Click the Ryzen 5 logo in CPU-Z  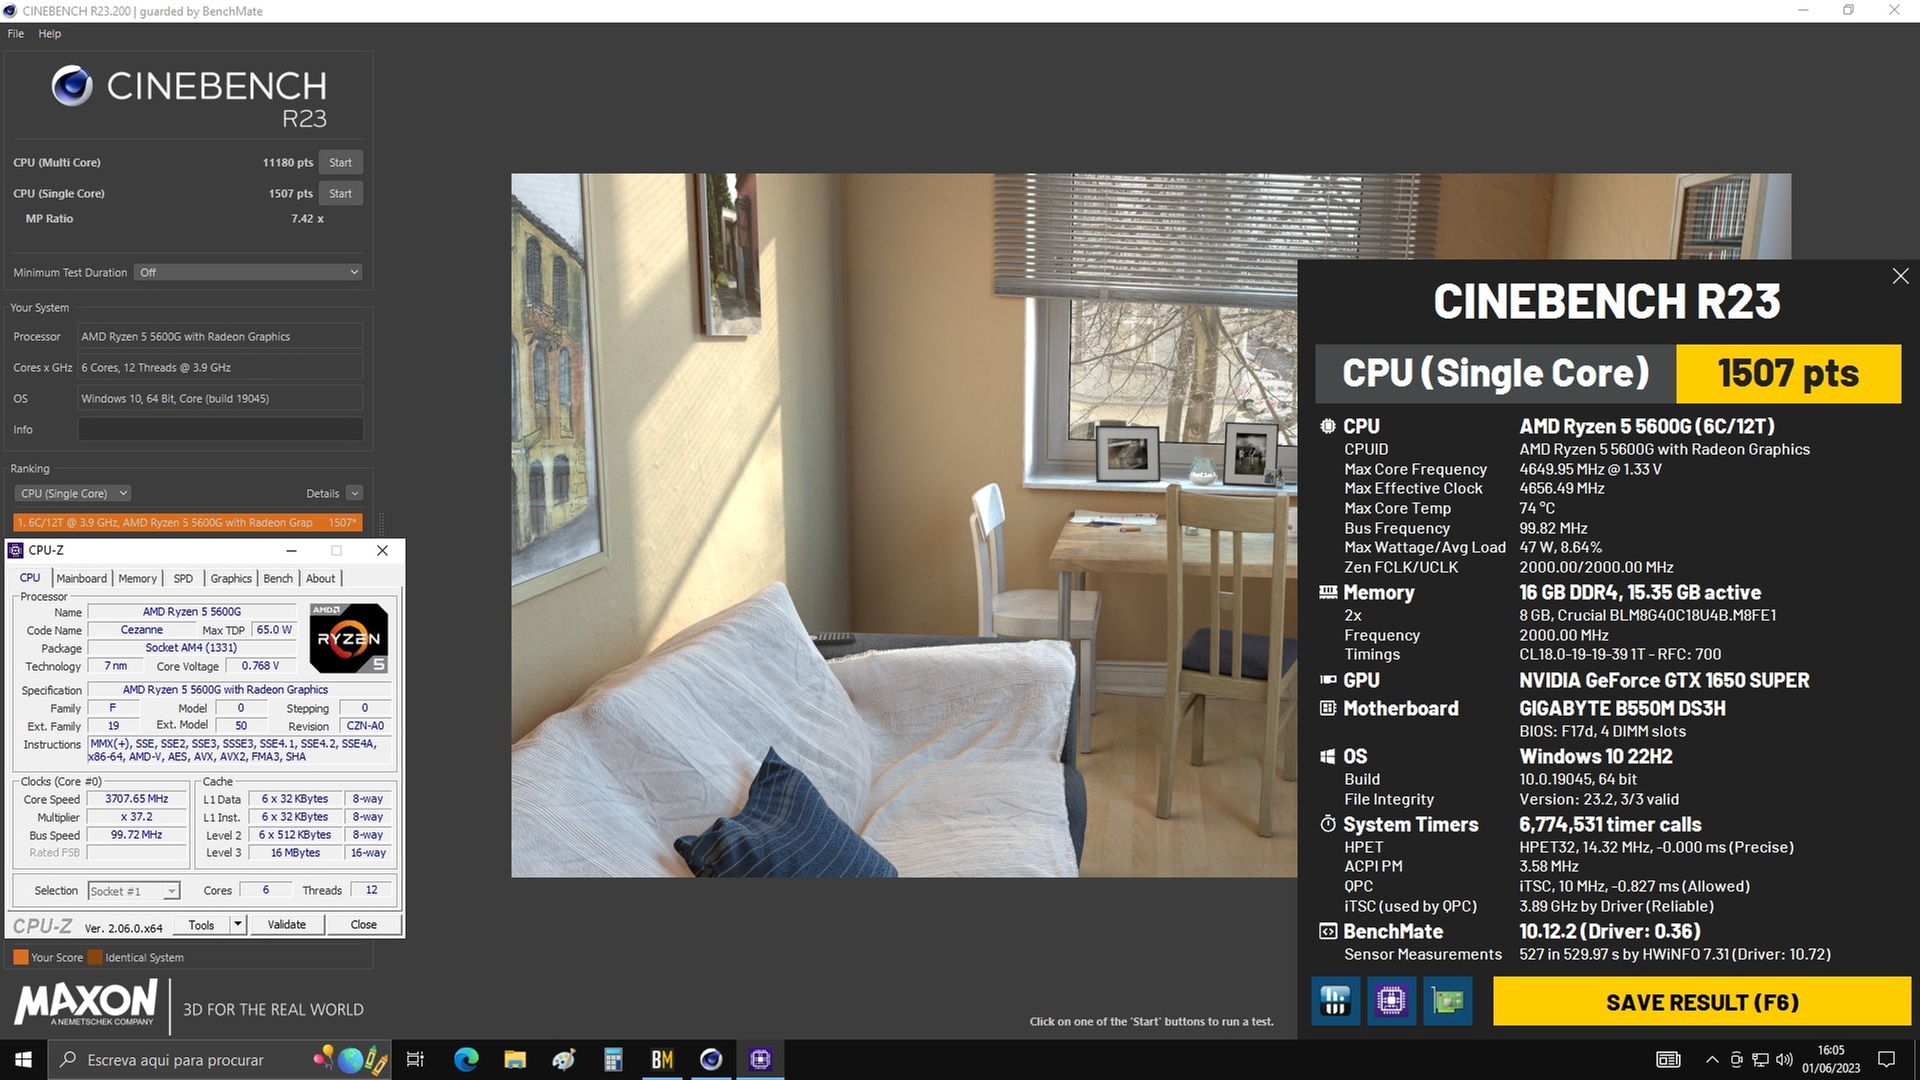point(348,638)
